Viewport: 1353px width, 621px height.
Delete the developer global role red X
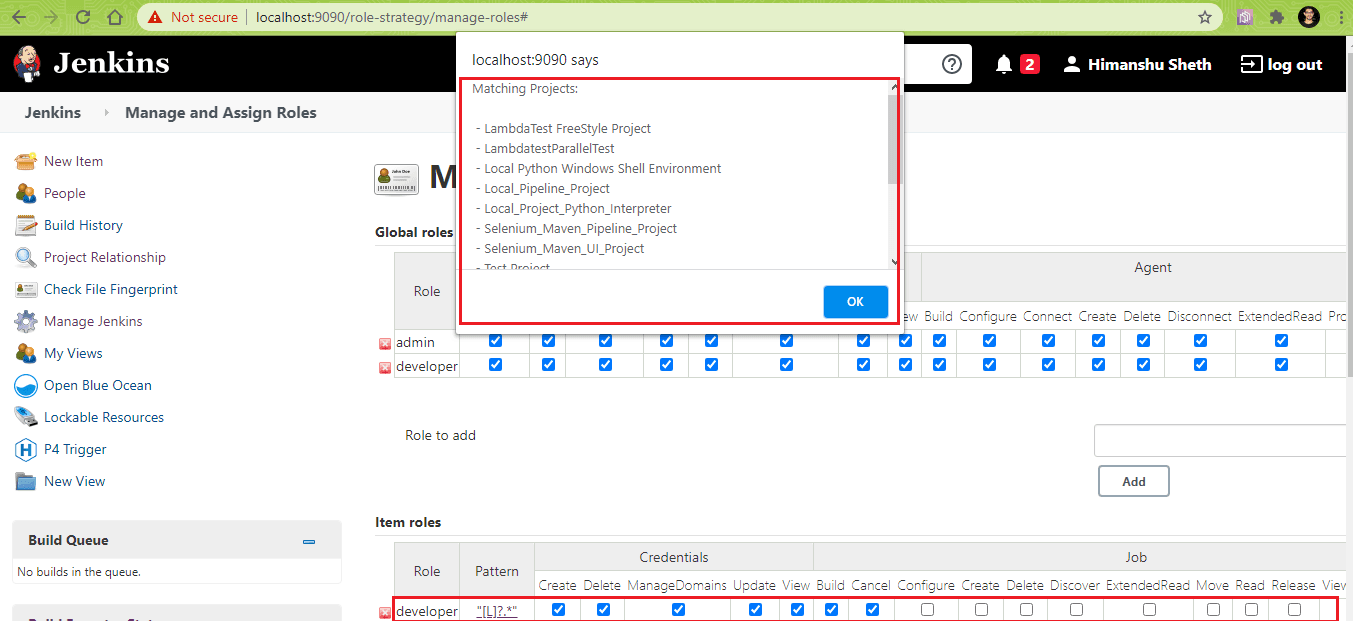tap(385, 367)
